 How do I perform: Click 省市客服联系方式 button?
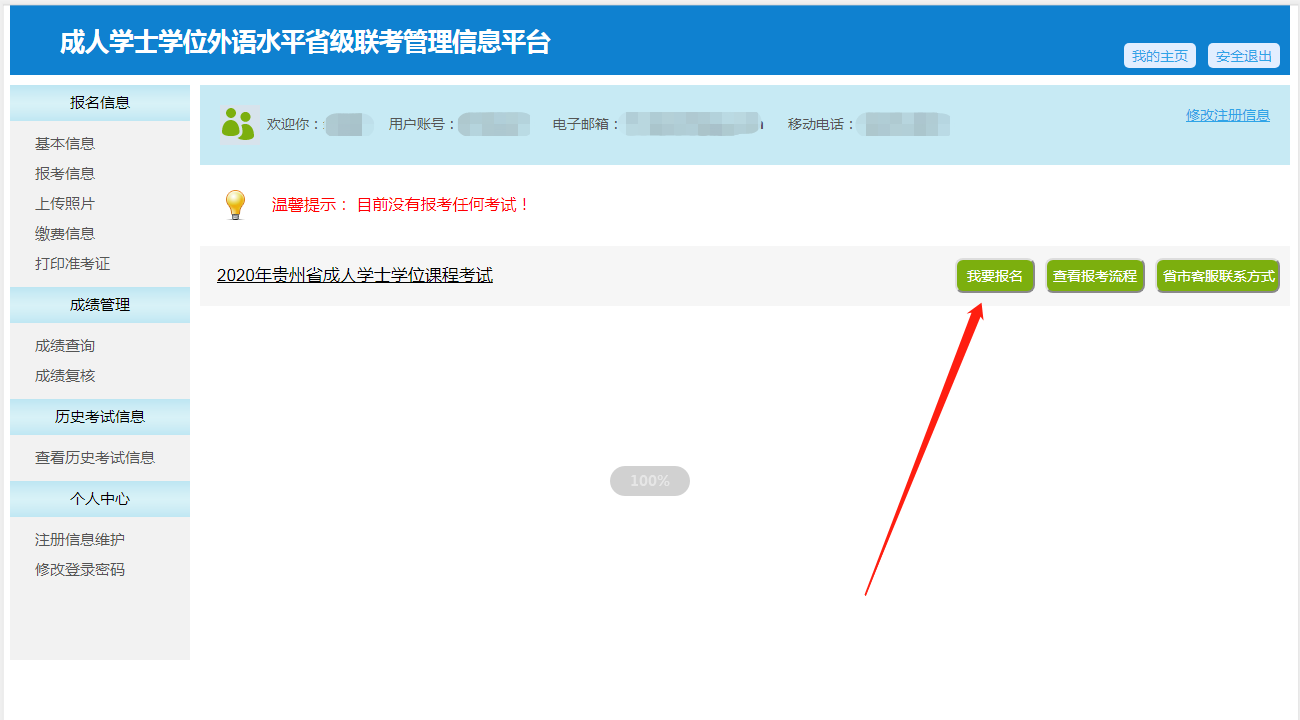click(1218, 276)
